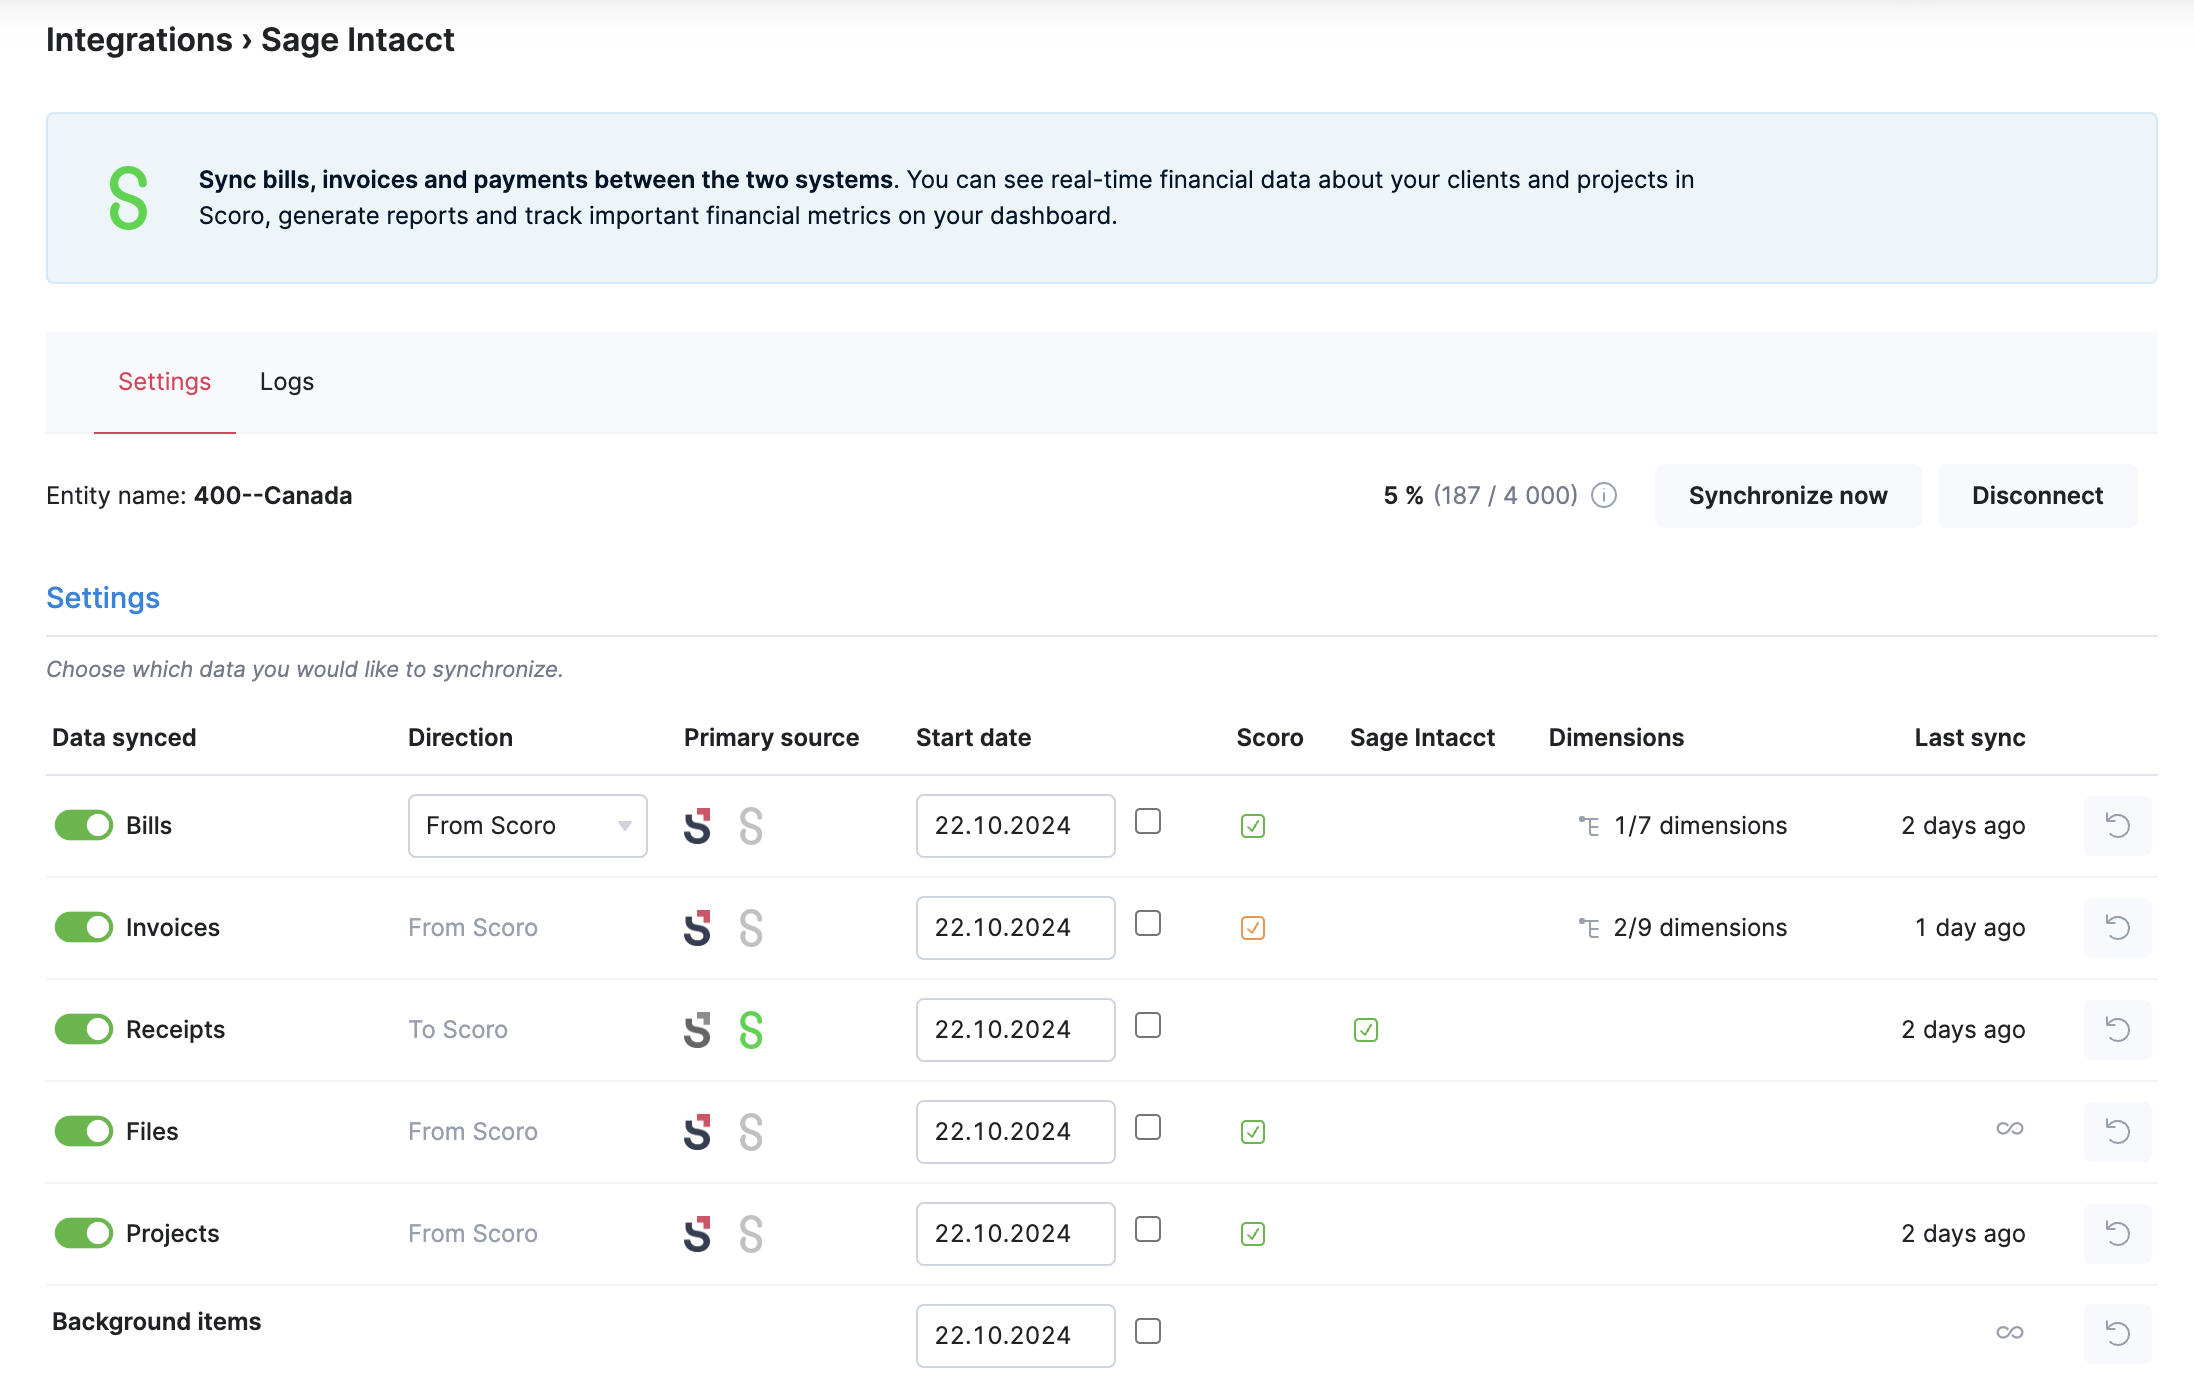Click the Sage Intacct logo in banner
The height and width of the screenshot is (1384, 2194).
pos(128,198)
